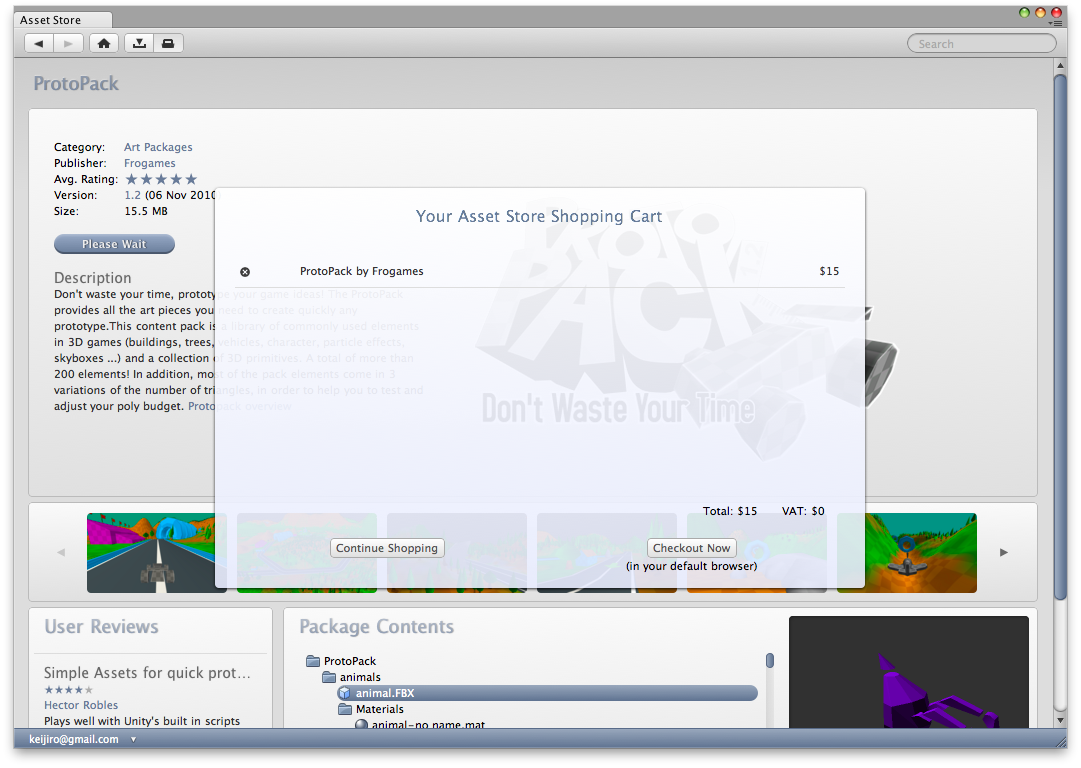Click the page scroll-down arrow
Viewport: 1081px width, 768px height.
tap(1060, 720)
